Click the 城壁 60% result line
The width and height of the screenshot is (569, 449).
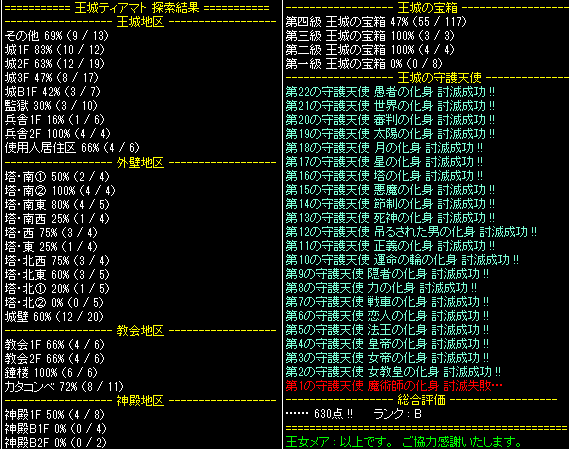[x=54, y=317]
